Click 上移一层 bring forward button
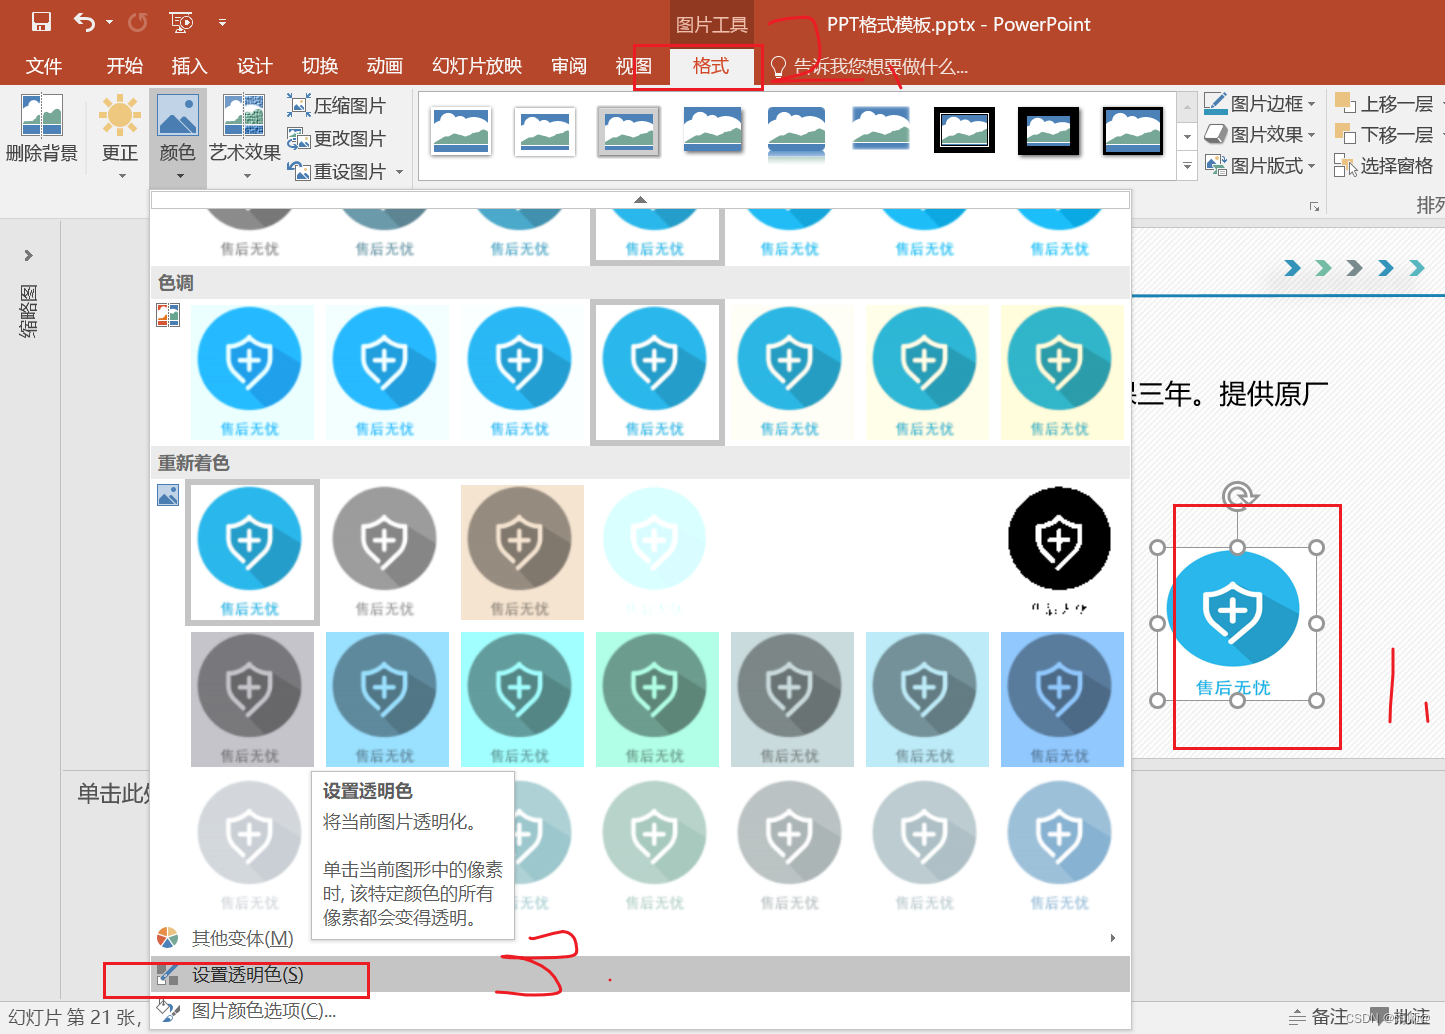Image resolution: width=1445 pixels, height=1034 pixels. (1385, 103)
